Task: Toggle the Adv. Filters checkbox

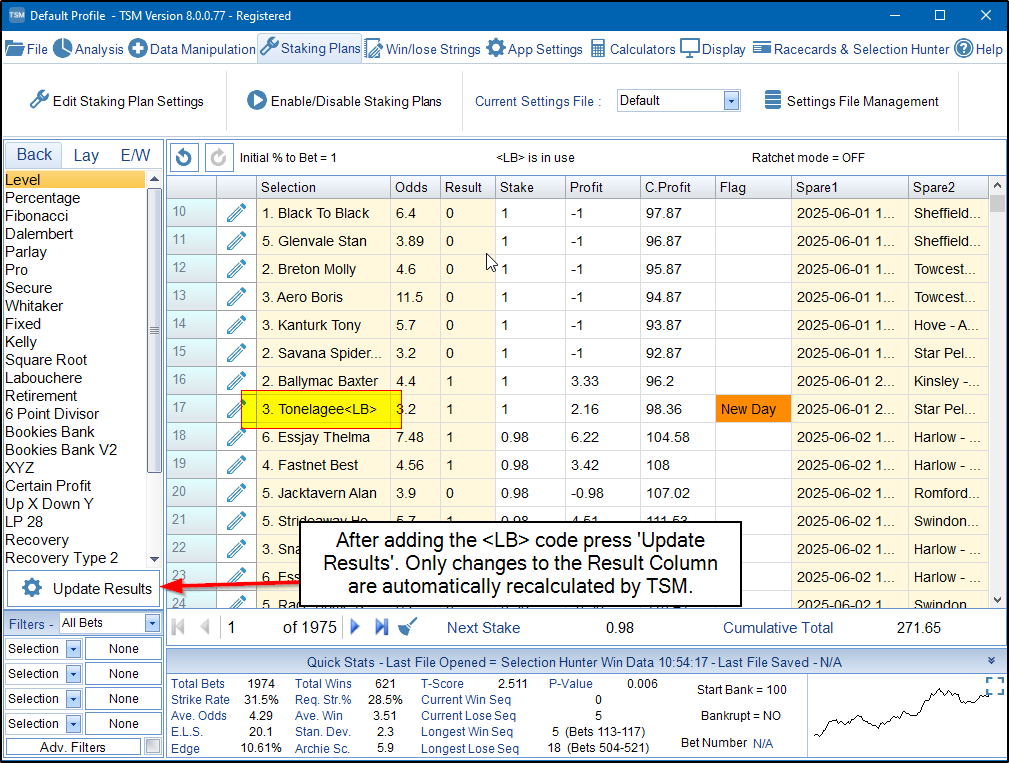Action: [152, 747]
